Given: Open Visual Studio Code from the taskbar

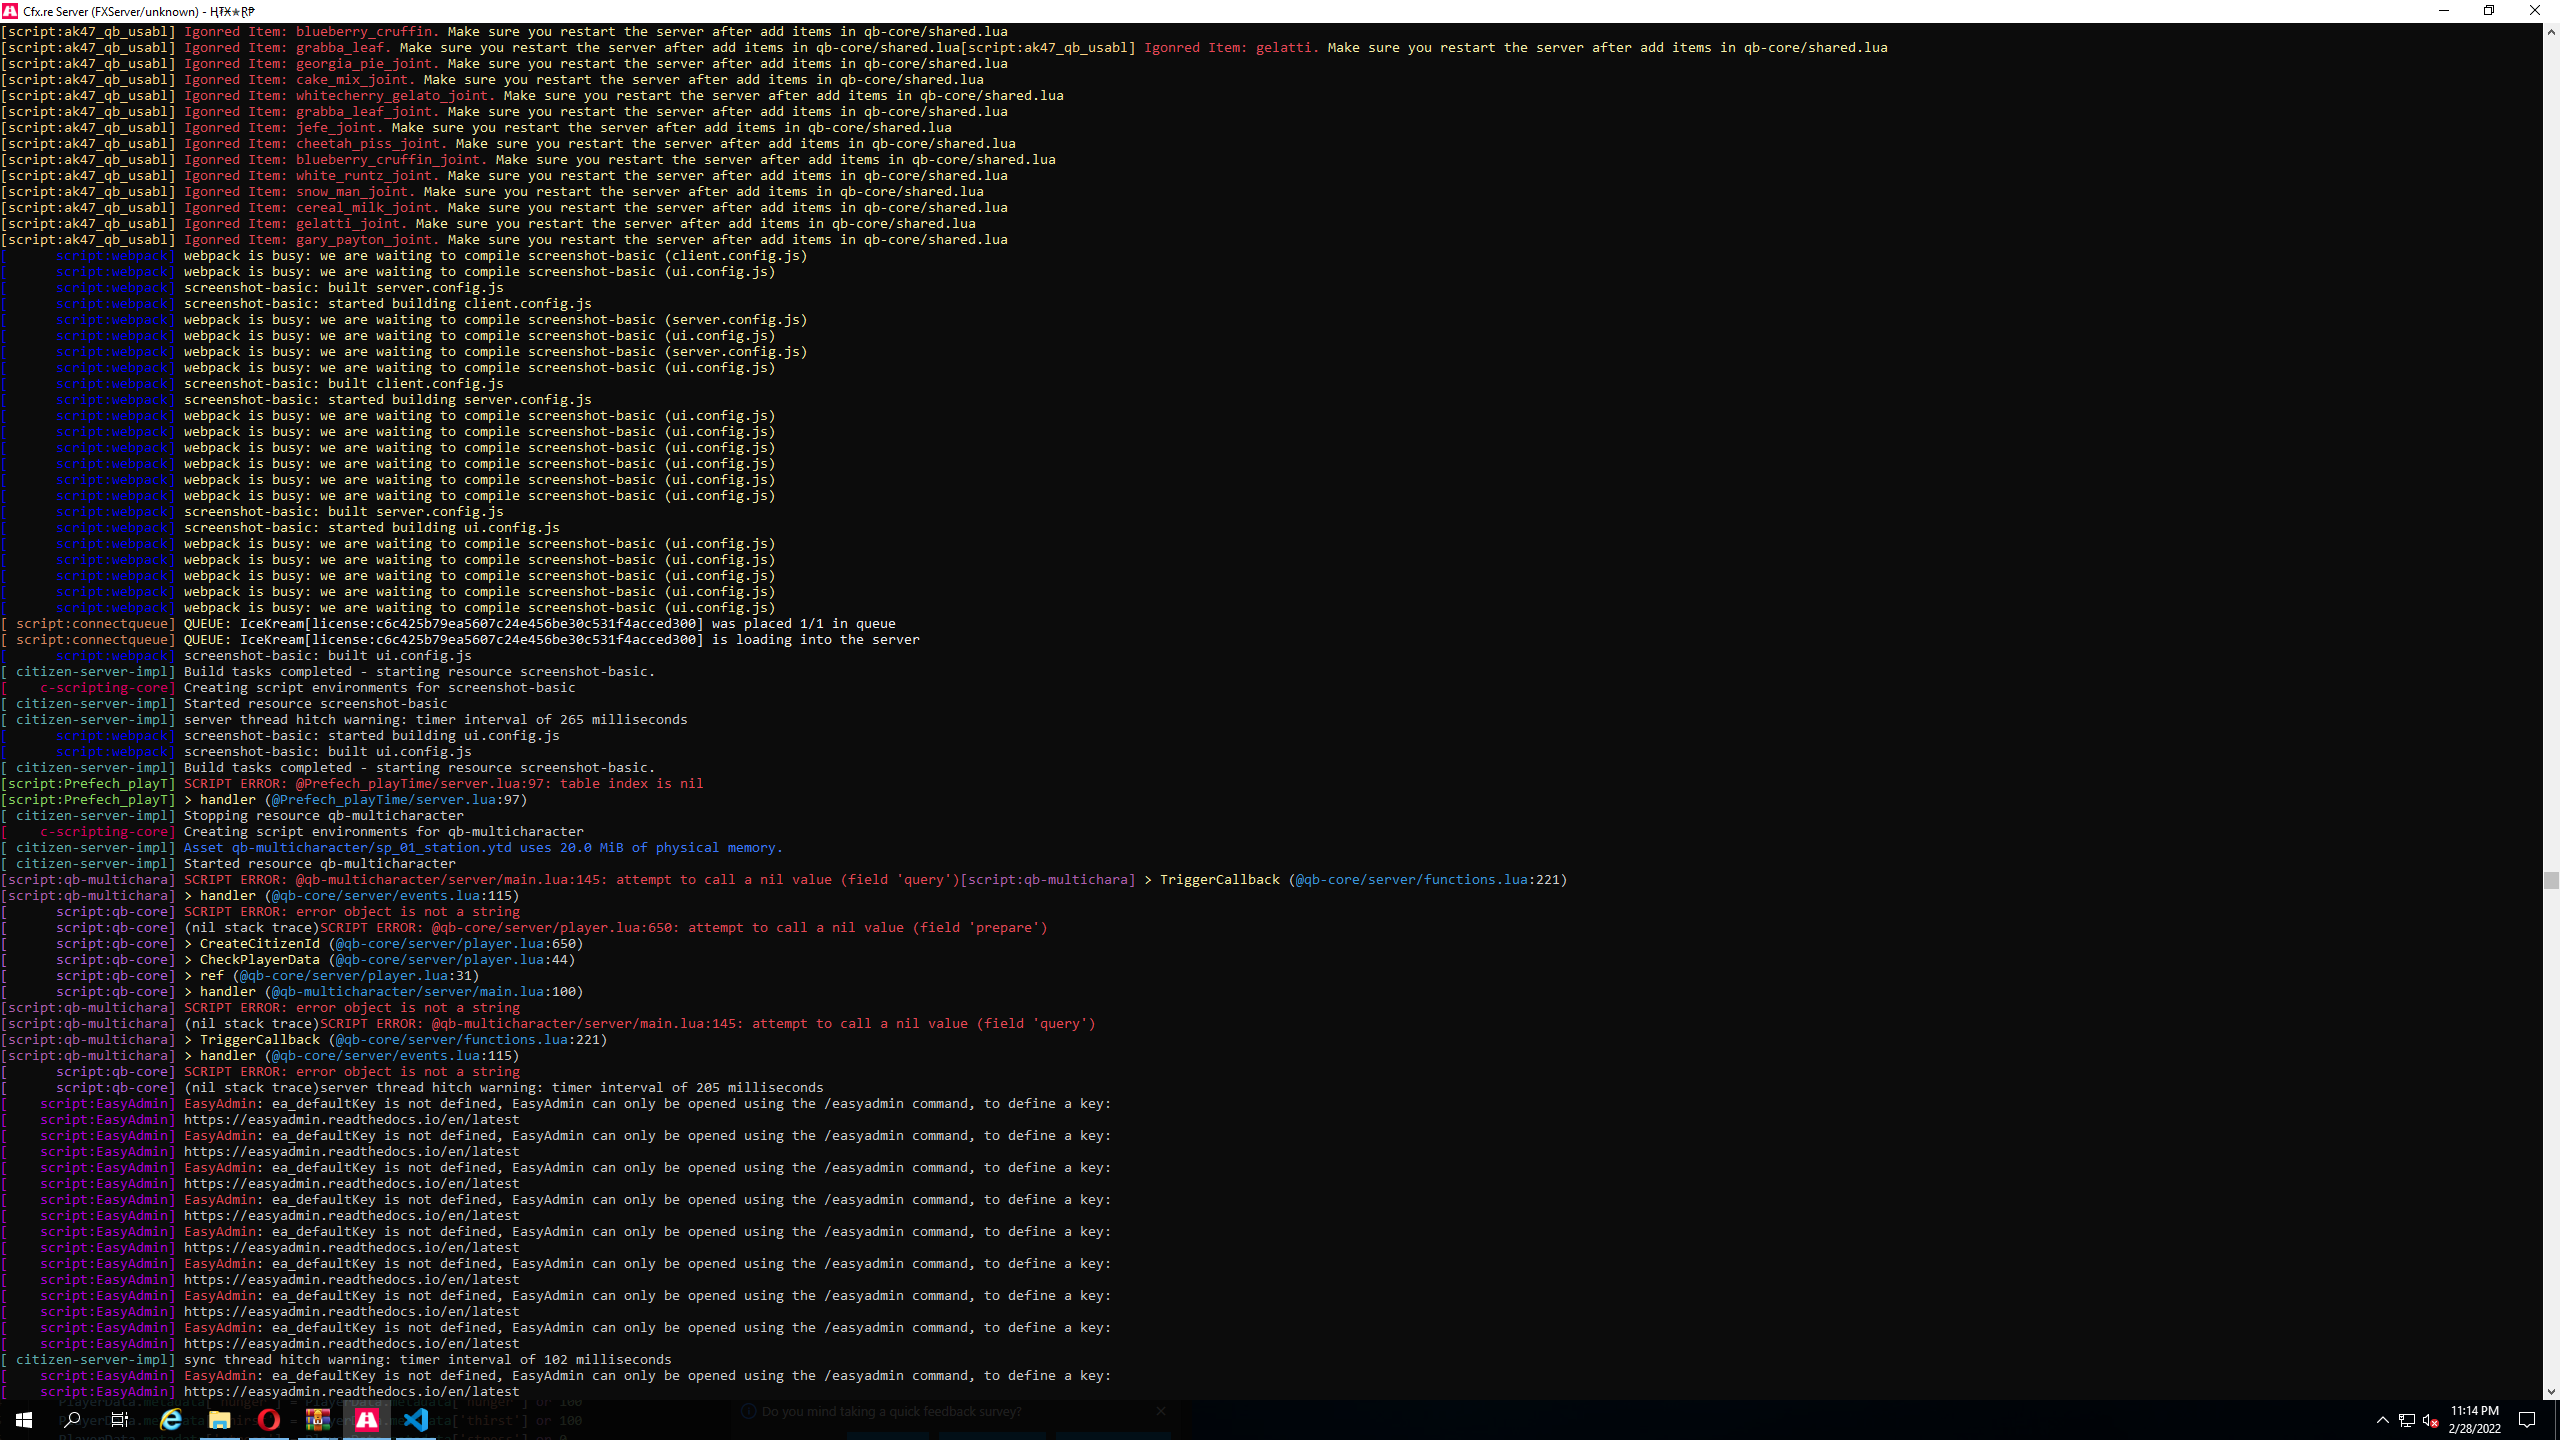Looking at the screenshot, I should (417, 1419).
